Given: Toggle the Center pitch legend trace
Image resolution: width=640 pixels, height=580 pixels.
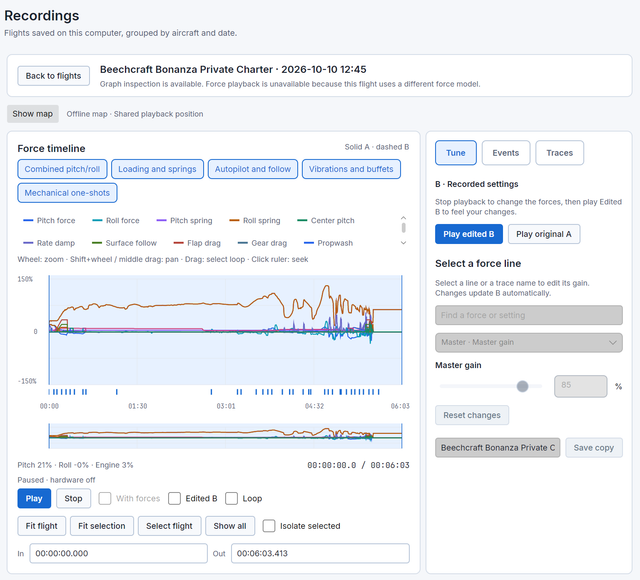Looking at the screenshot, I should (326, 220).
